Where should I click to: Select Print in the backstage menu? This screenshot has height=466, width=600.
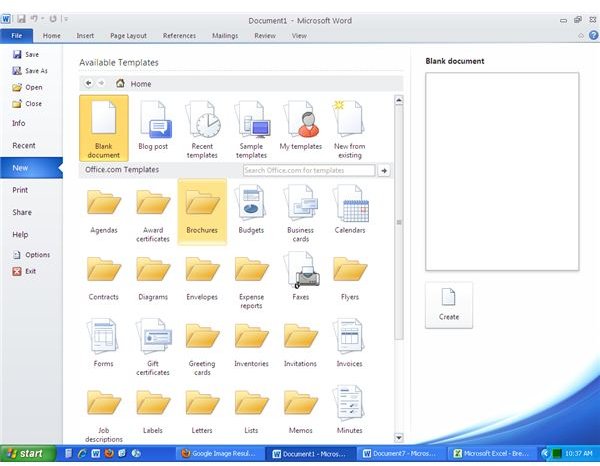20,190
